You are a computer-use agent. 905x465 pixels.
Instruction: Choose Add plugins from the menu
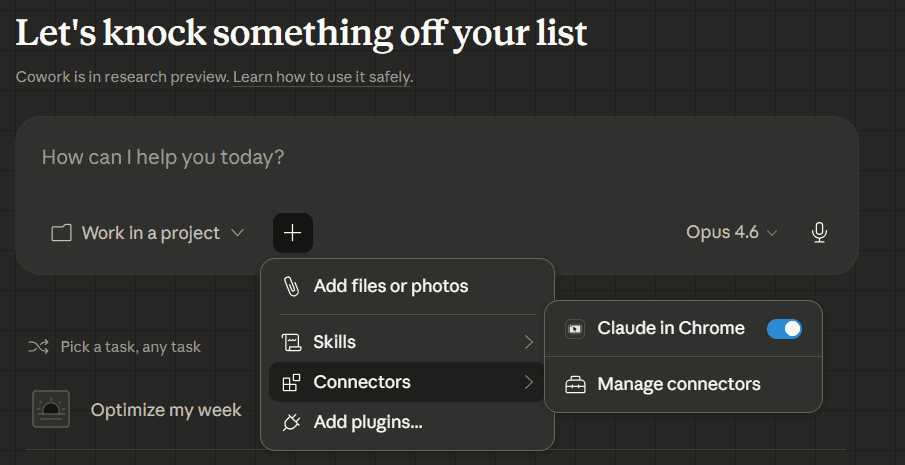point(368,422)
